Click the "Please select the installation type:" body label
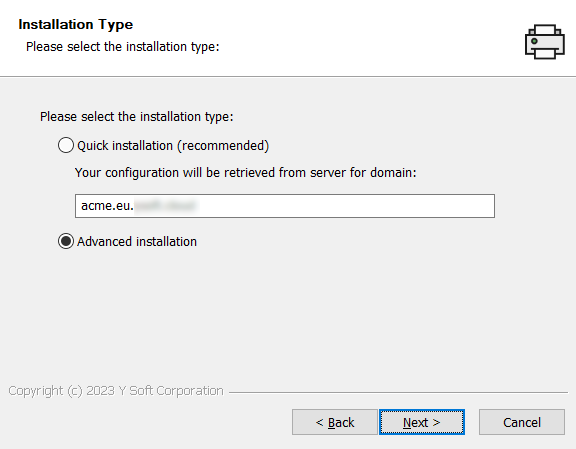 click(137, 116)
